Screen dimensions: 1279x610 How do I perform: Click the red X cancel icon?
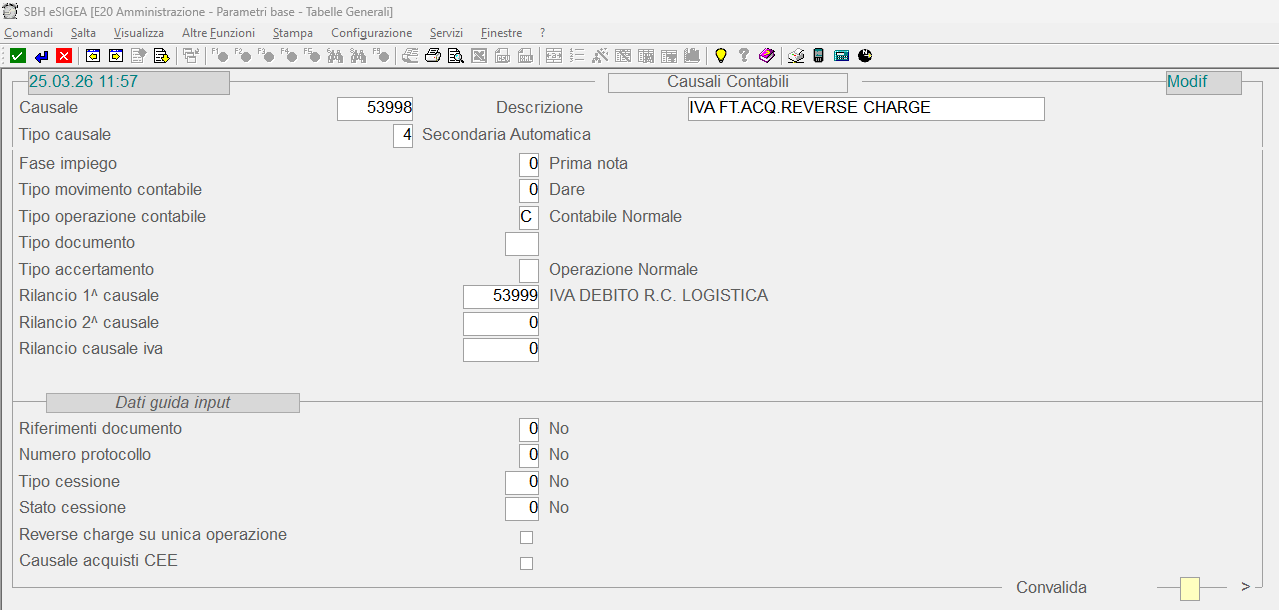(64, 56)
